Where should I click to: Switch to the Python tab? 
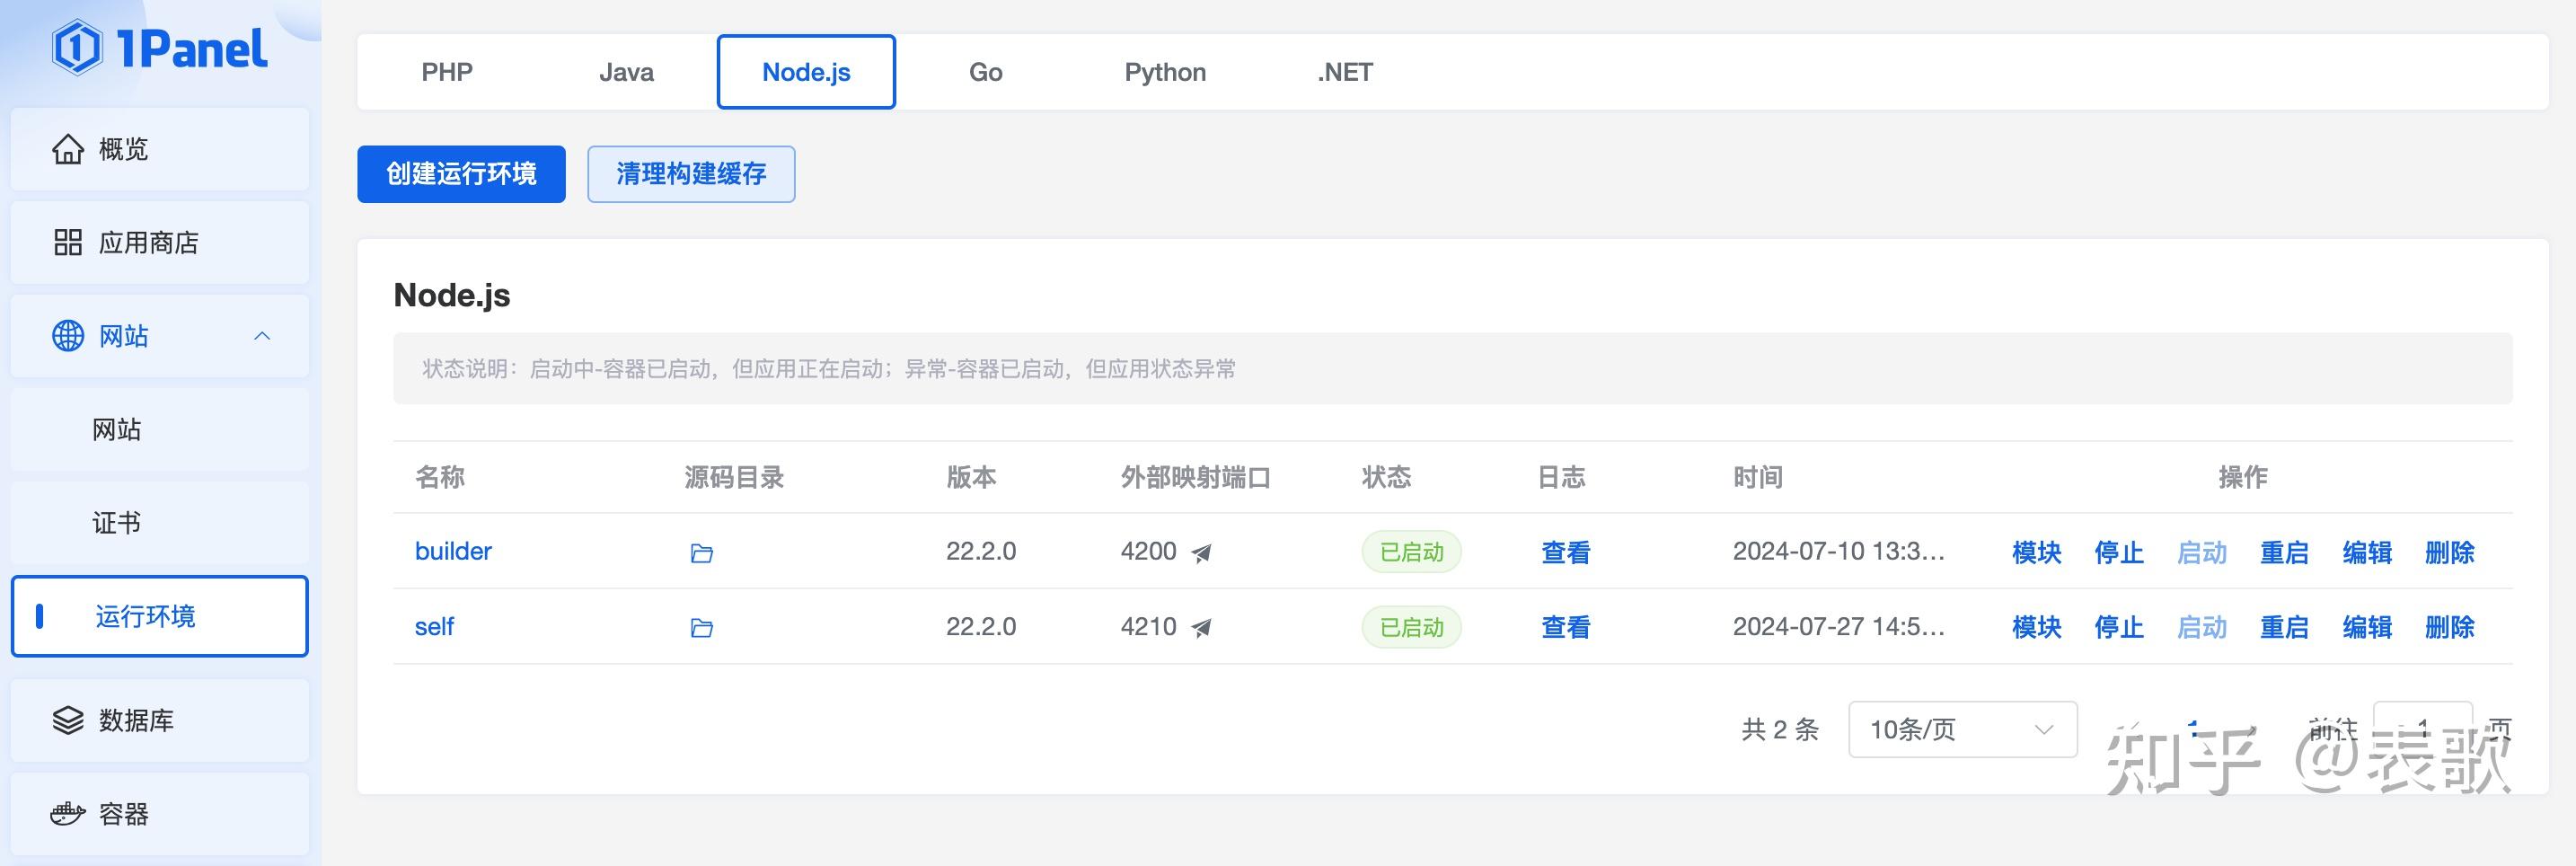1165,72
